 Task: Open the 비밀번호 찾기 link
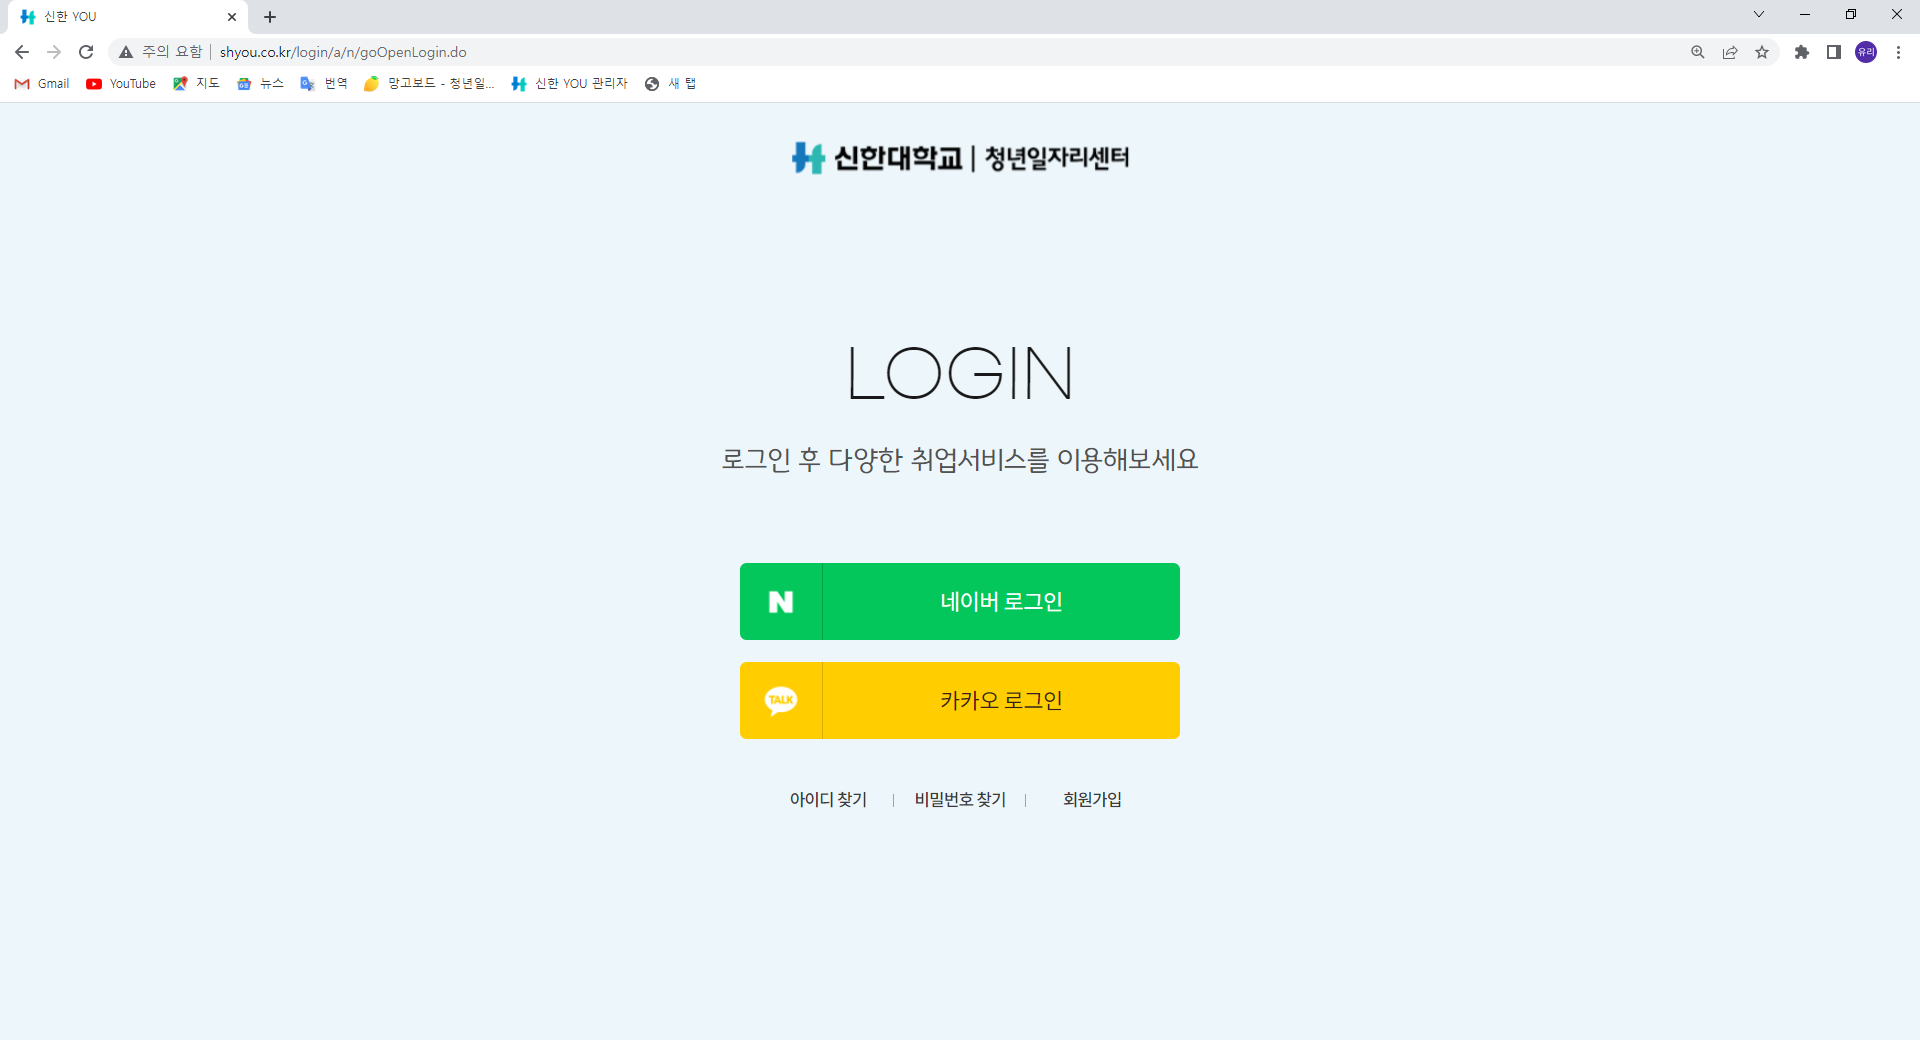(960, 799)
